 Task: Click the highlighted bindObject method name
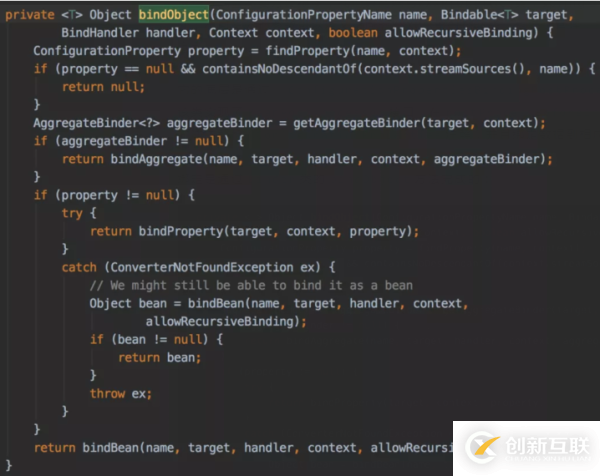(173, 15)
